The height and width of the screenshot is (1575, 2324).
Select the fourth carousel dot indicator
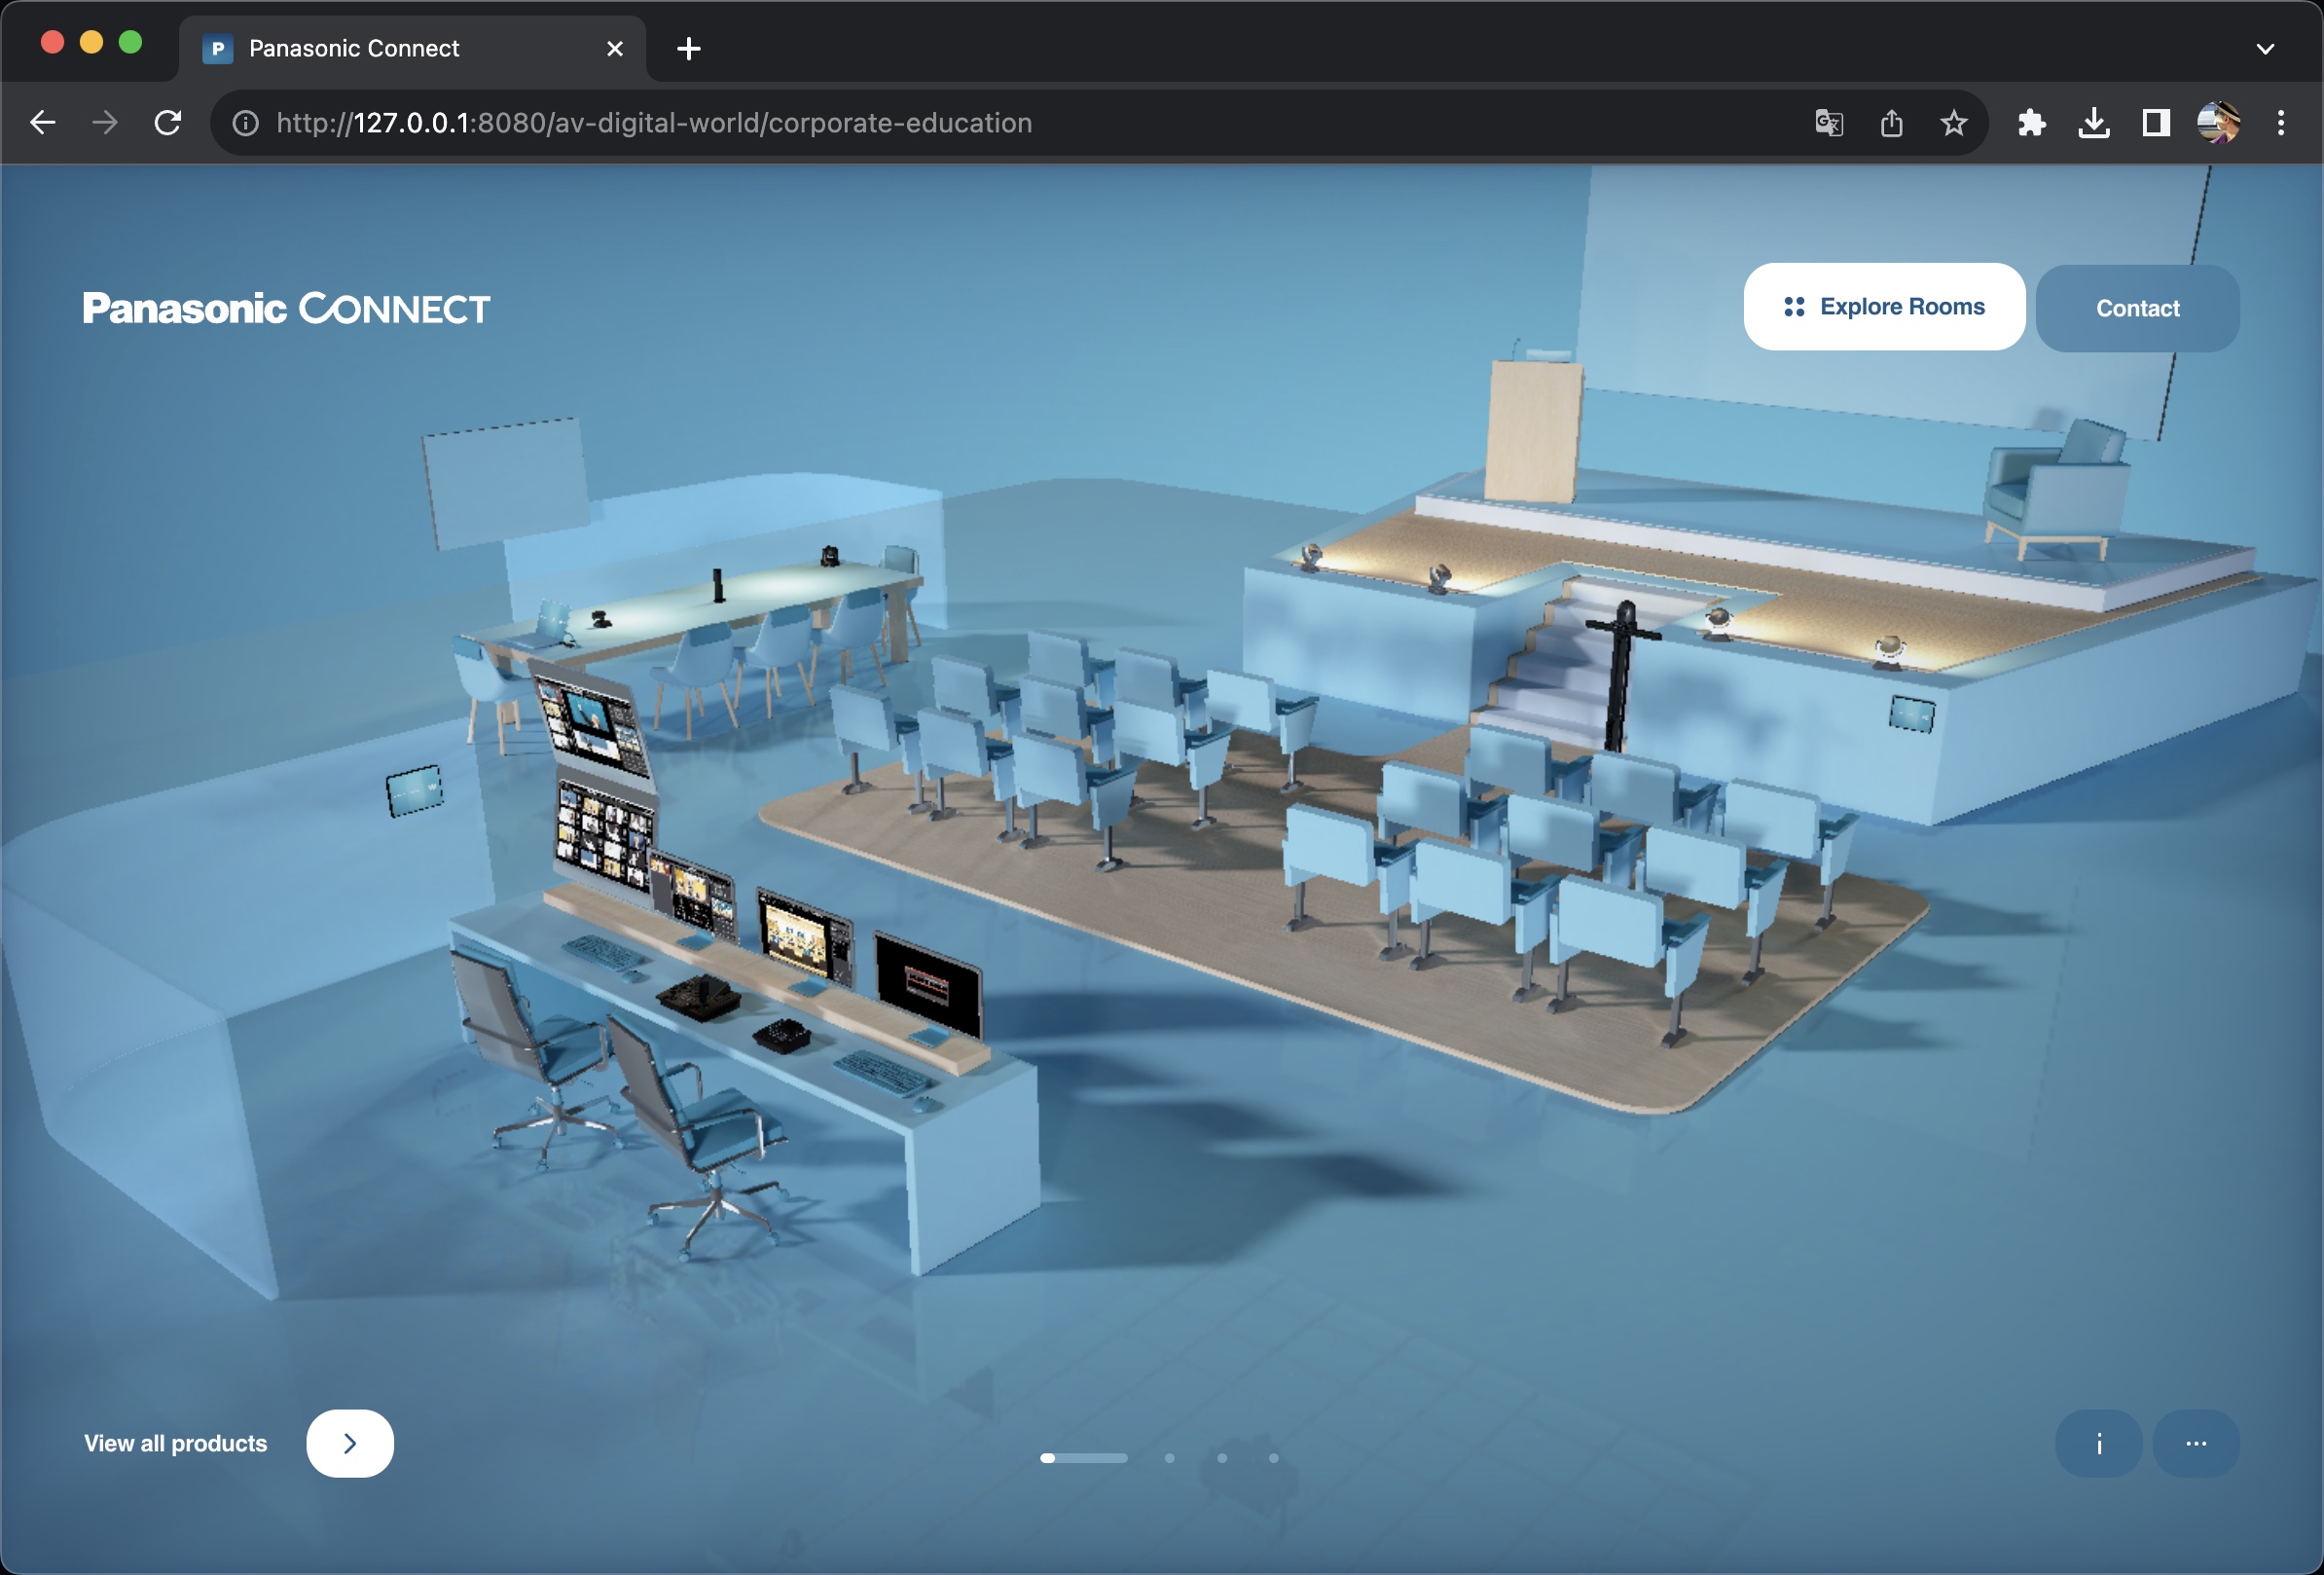[1273, 1458]
